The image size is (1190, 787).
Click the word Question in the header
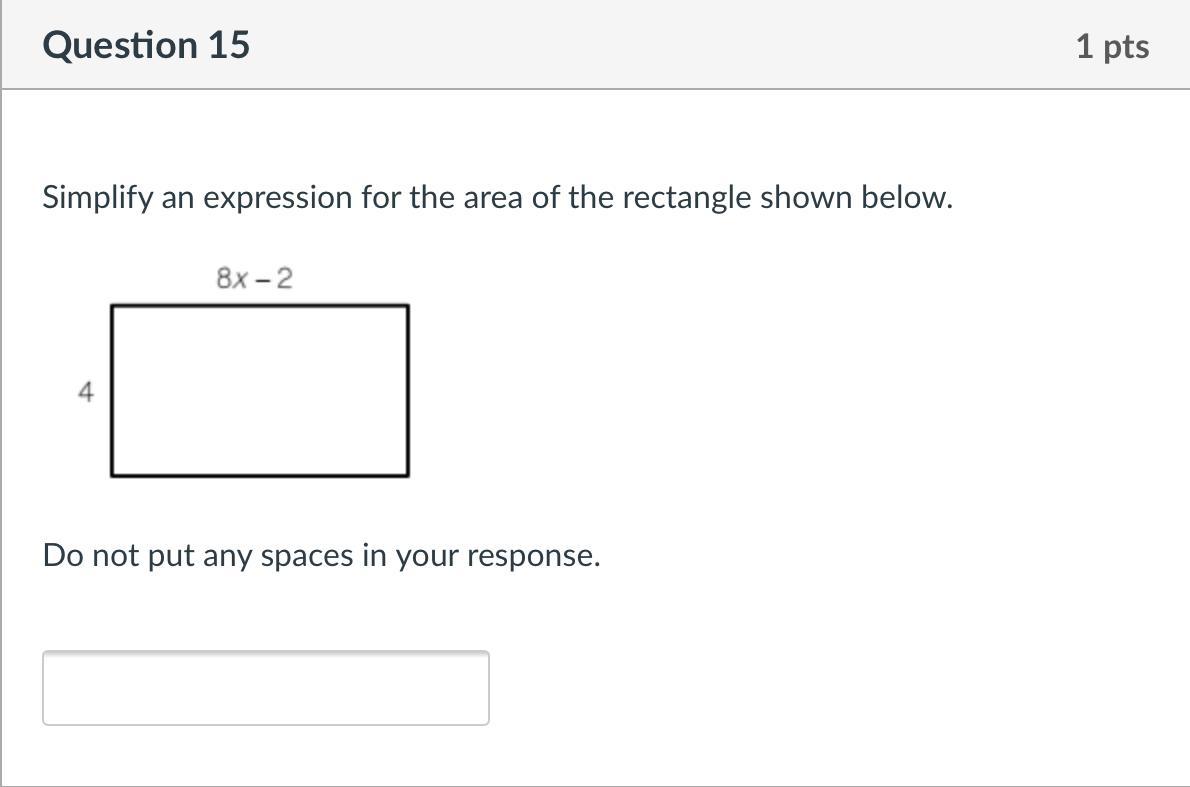(120, 45)
